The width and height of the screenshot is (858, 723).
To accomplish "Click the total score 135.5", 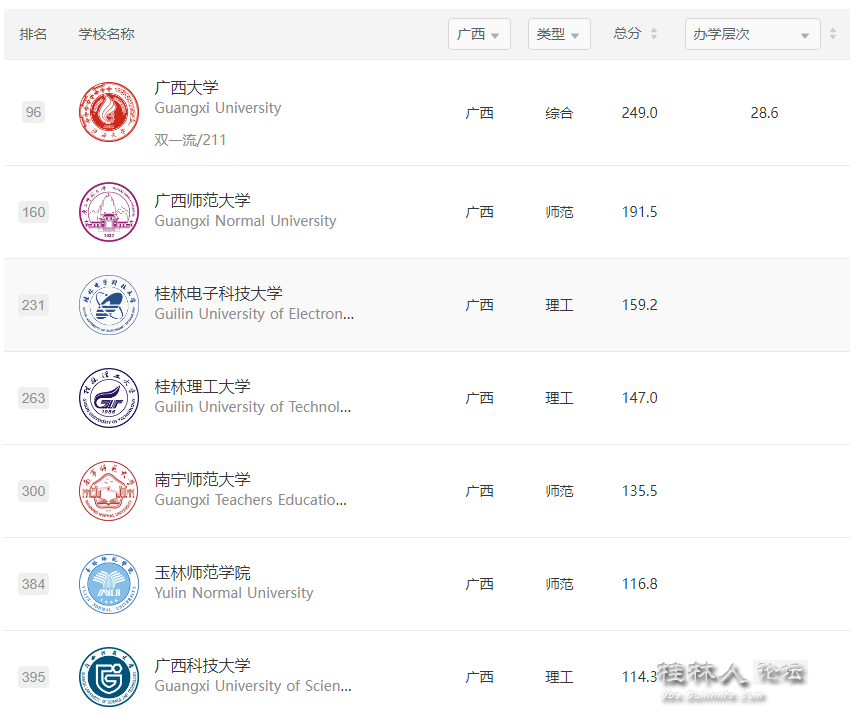I will (639, 491).
